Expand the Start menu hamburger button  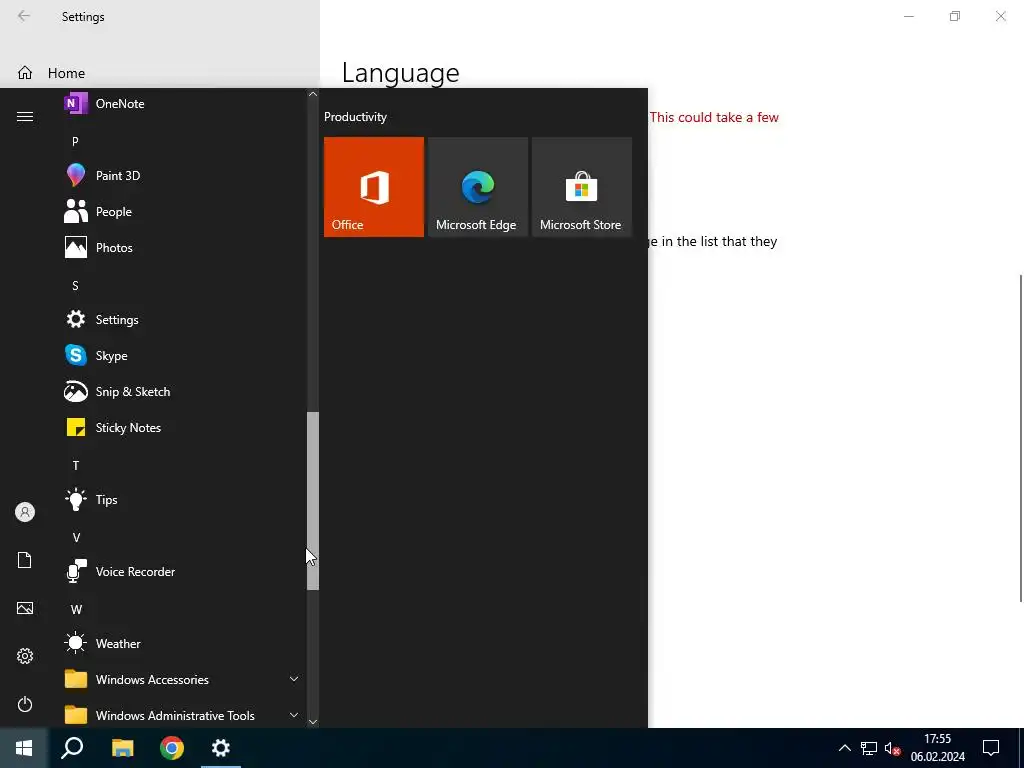pos(25,117)
